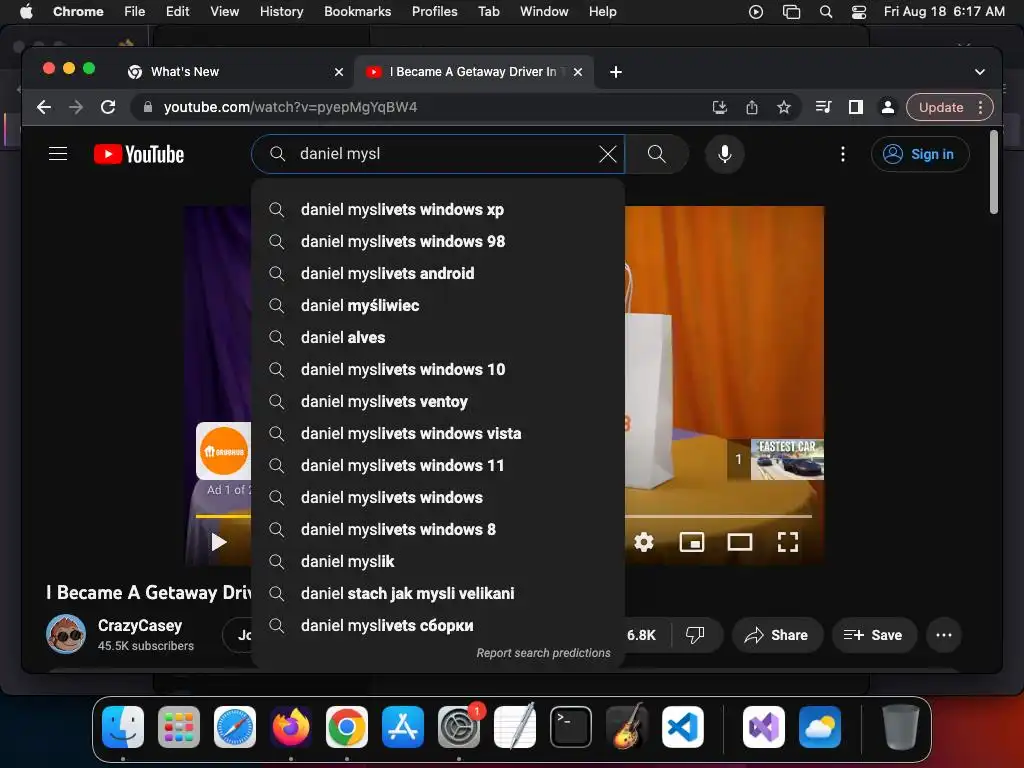Screen dimensions: 1024x768
Task: Dislike the video
Action: tap(696, 635)
